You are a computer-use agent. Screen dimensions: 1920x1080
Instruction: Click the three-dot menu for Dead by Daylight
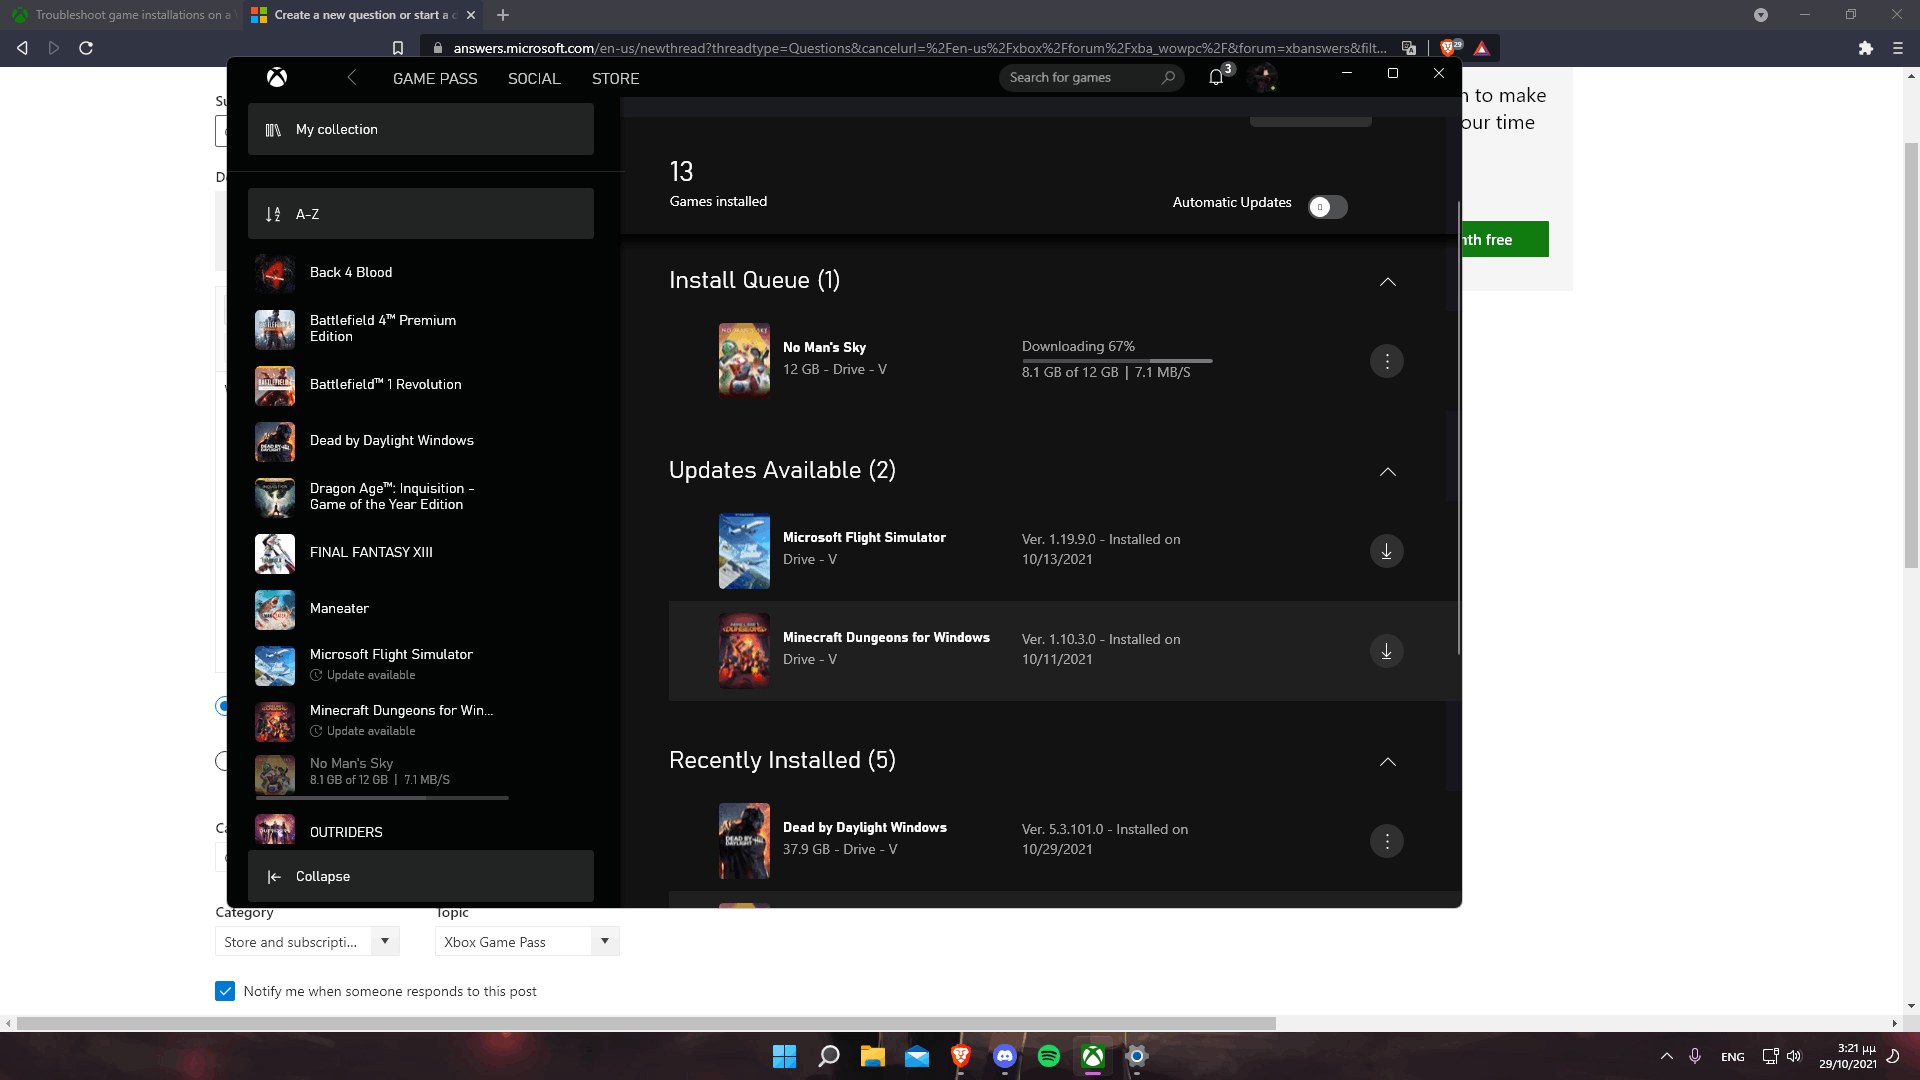pos(1386,841)
